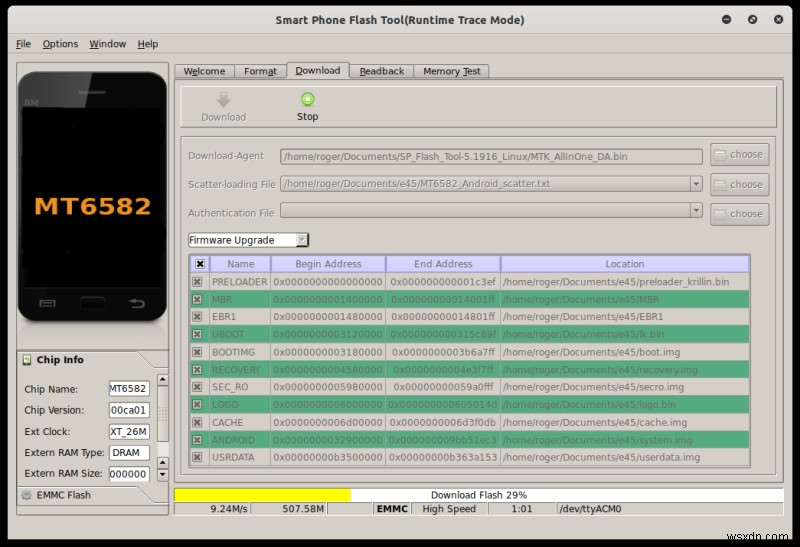Viewport: 800px width, 547px height.
Task: Click the home key on phone image
Action: (92, 303)
